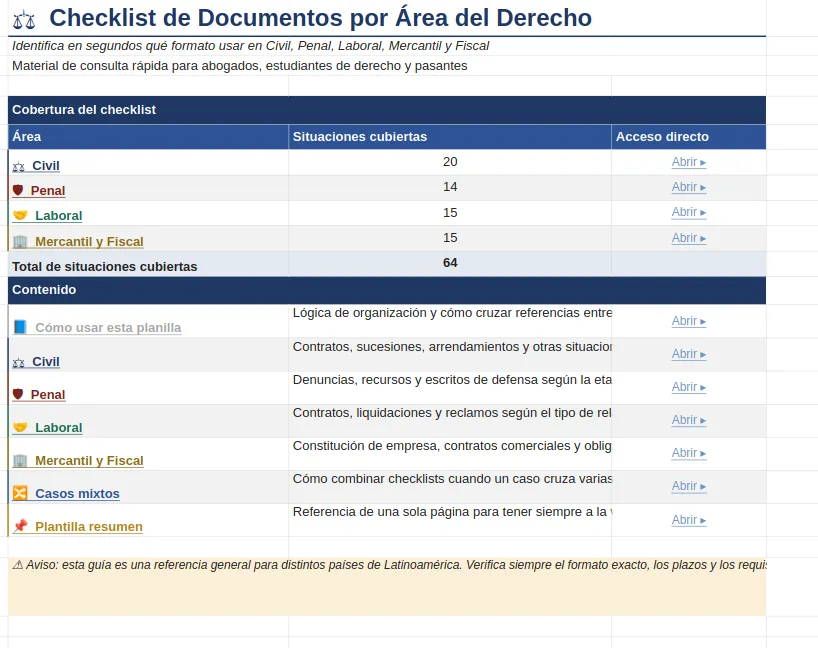Click the shield icon before Penal under Contenido
The height and width of the screenshot is (648, 818).
point(18,394)
